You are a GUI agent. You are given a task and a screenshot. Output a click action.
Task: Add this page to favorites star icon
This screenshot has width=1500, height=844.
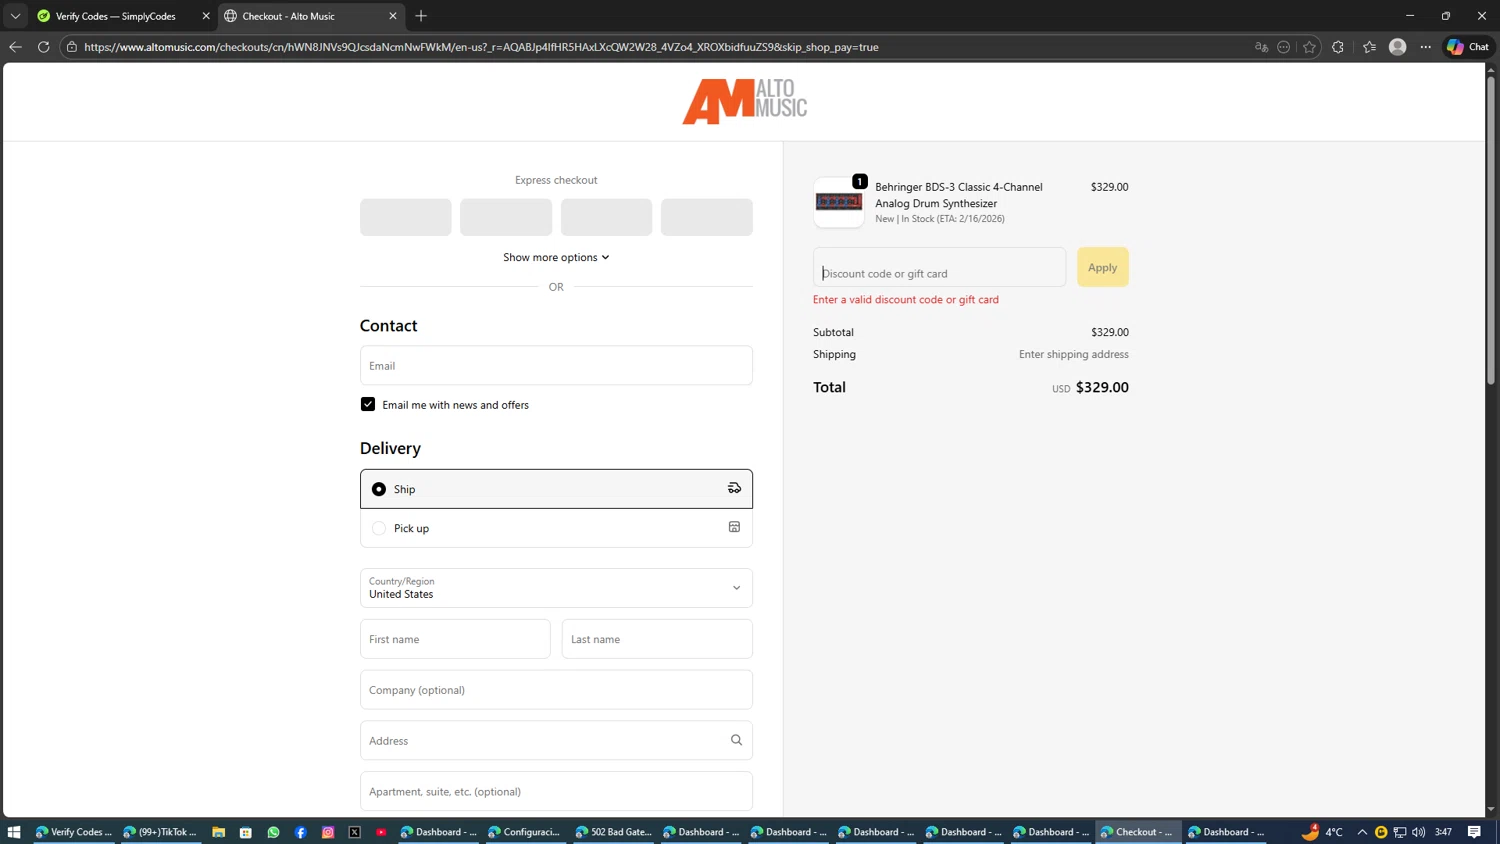[1309, 47]
